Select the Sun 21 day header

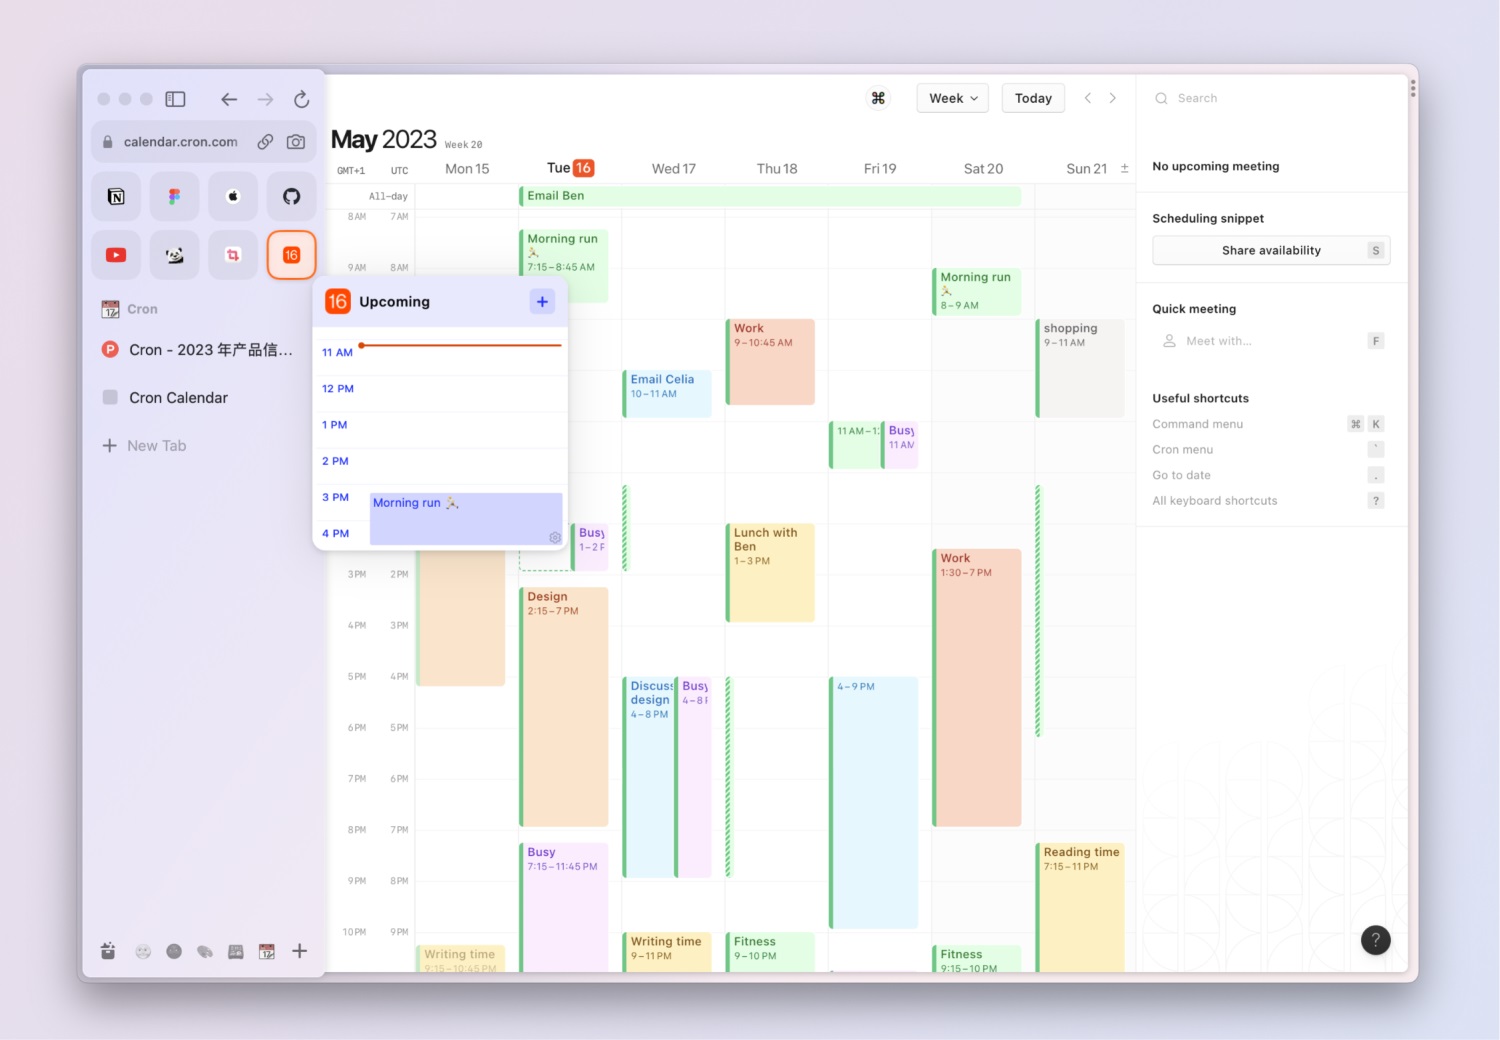tap(1086, 169)
